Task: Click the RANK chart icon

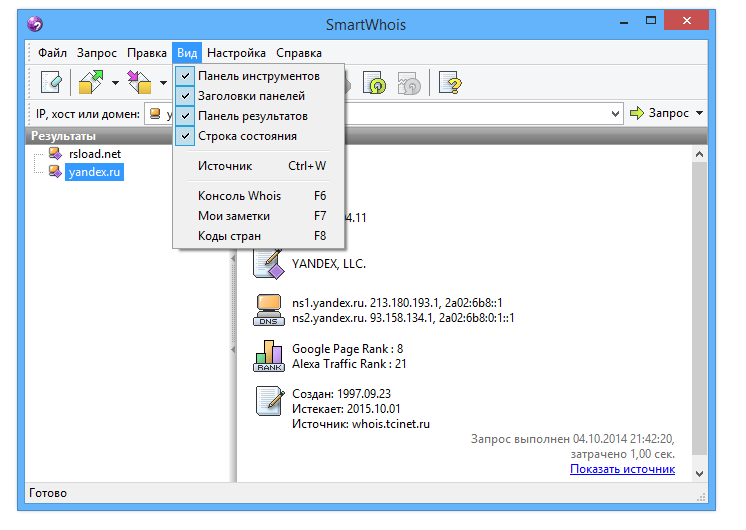Action: coord(269,356)
